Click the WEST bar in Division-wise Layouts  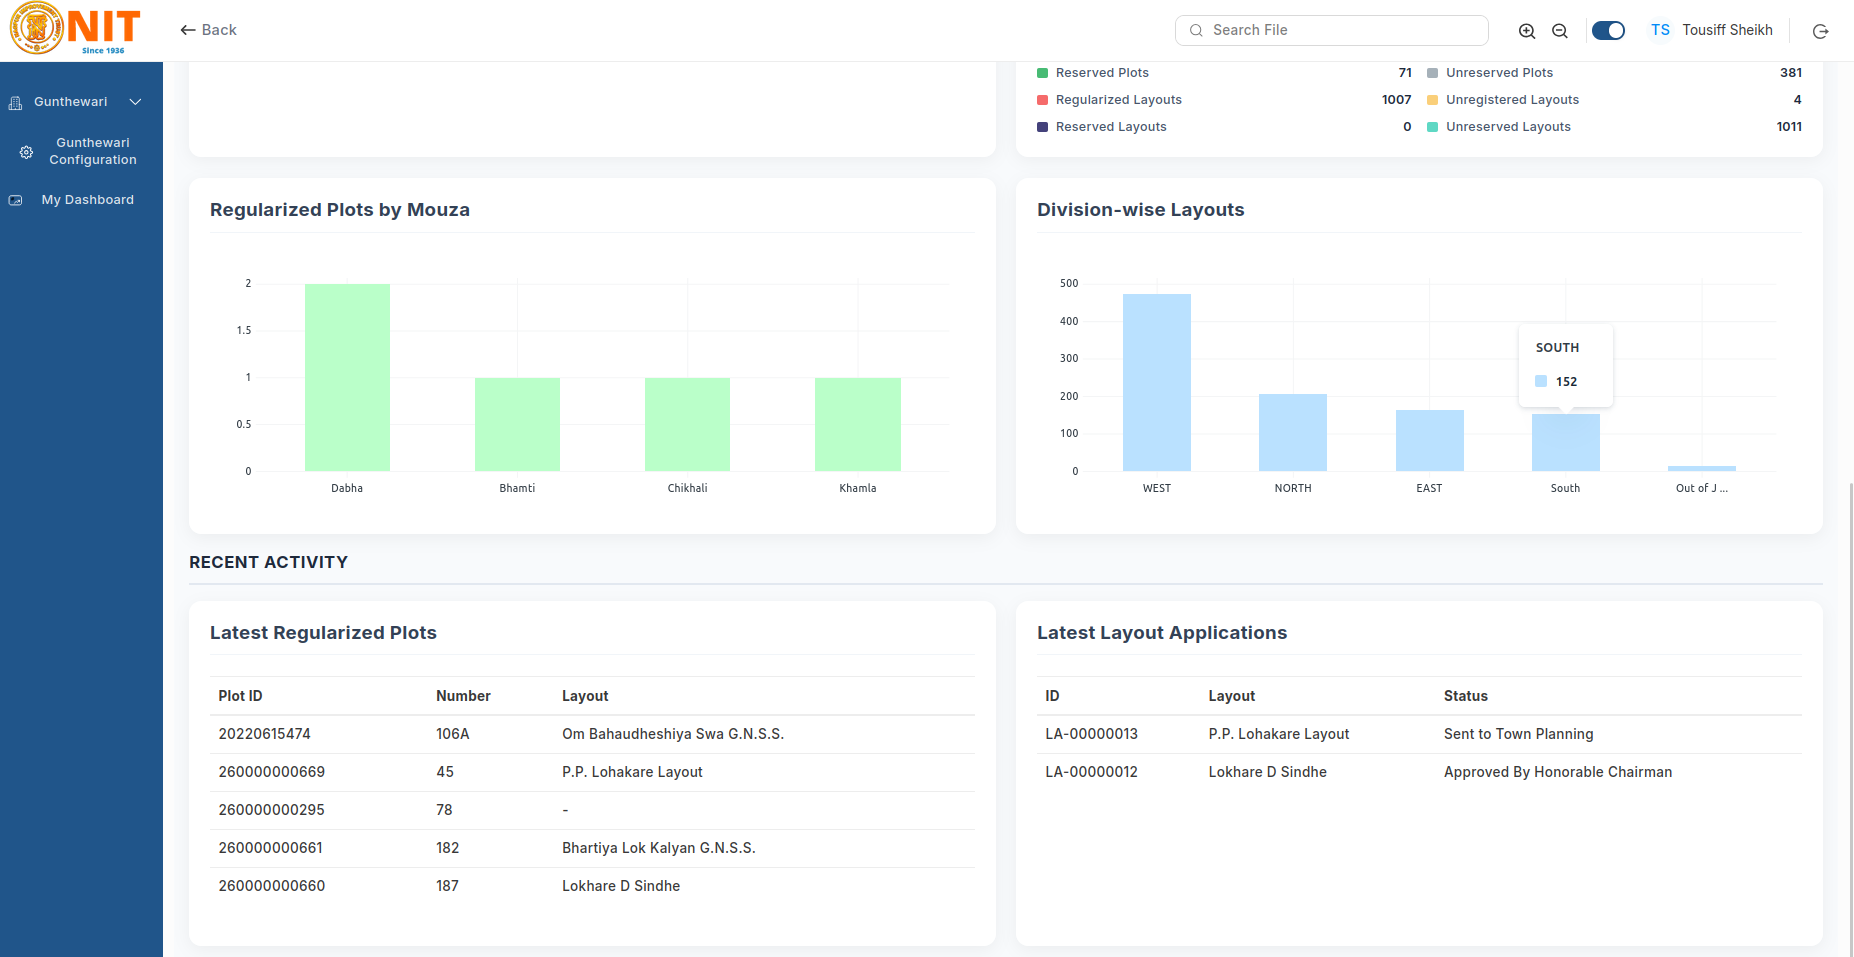1156,382
